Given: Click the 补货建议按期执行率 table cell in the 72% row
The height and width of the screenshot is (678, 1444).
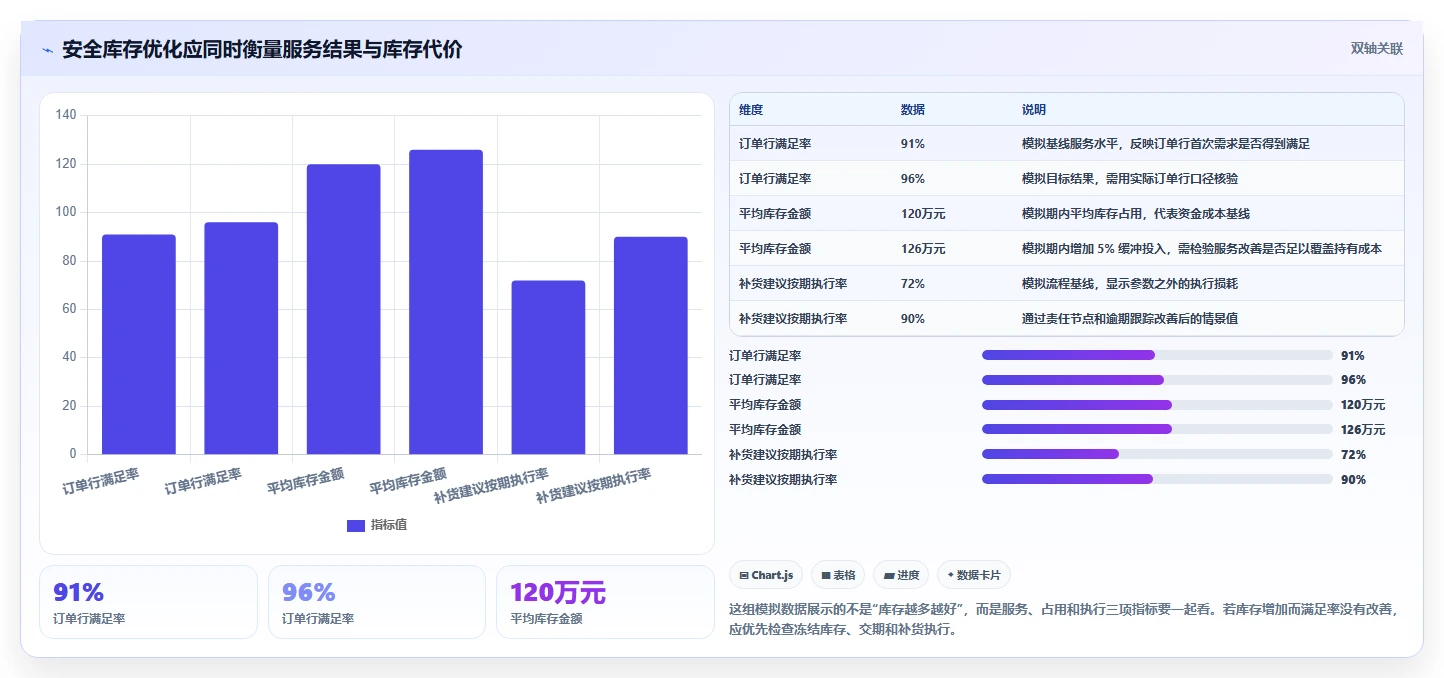Looking at the screenshot, I should [793, 284].
